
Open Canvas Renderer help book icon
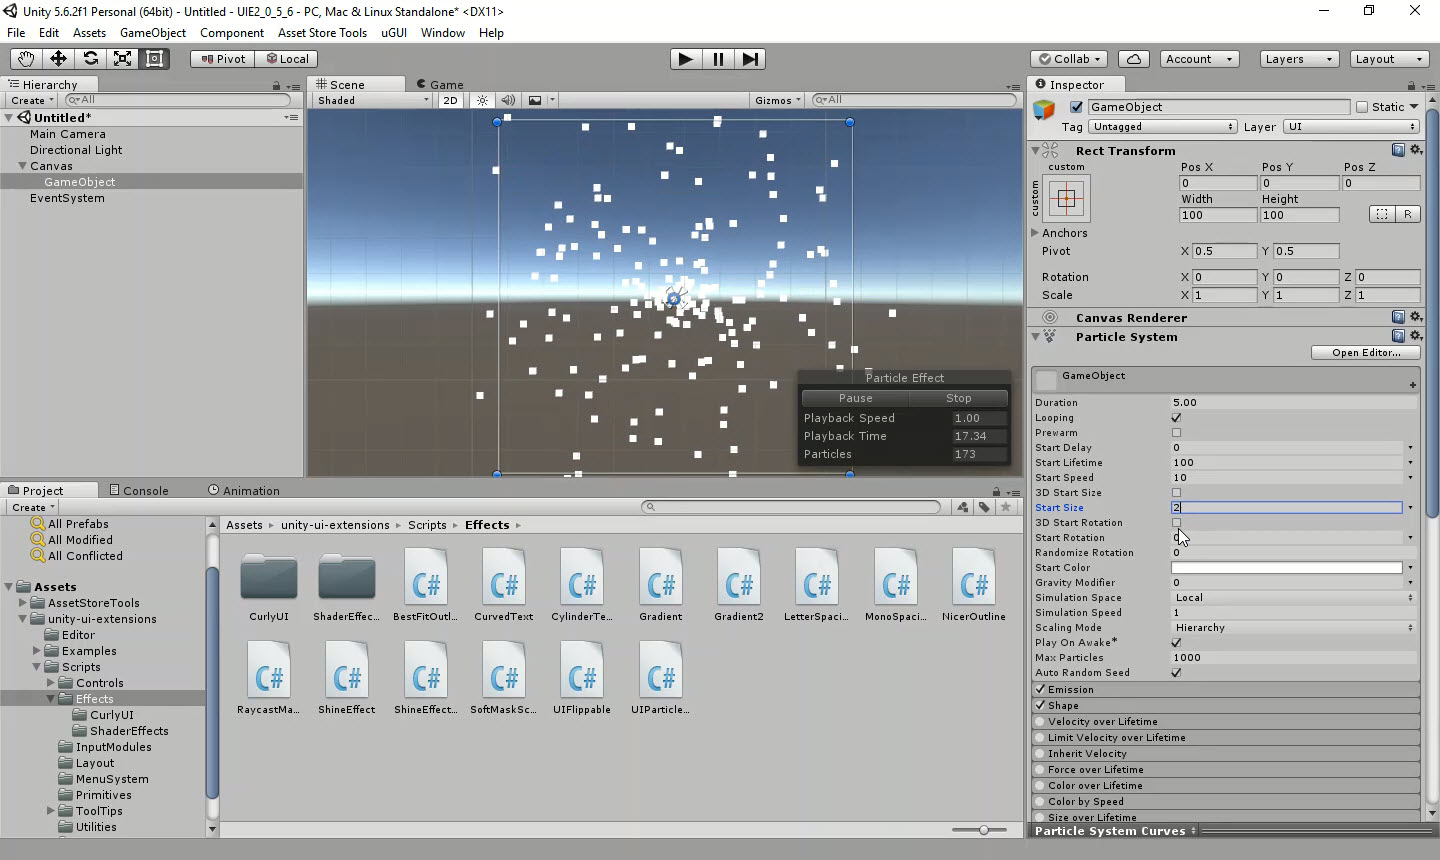(1398, 317)
